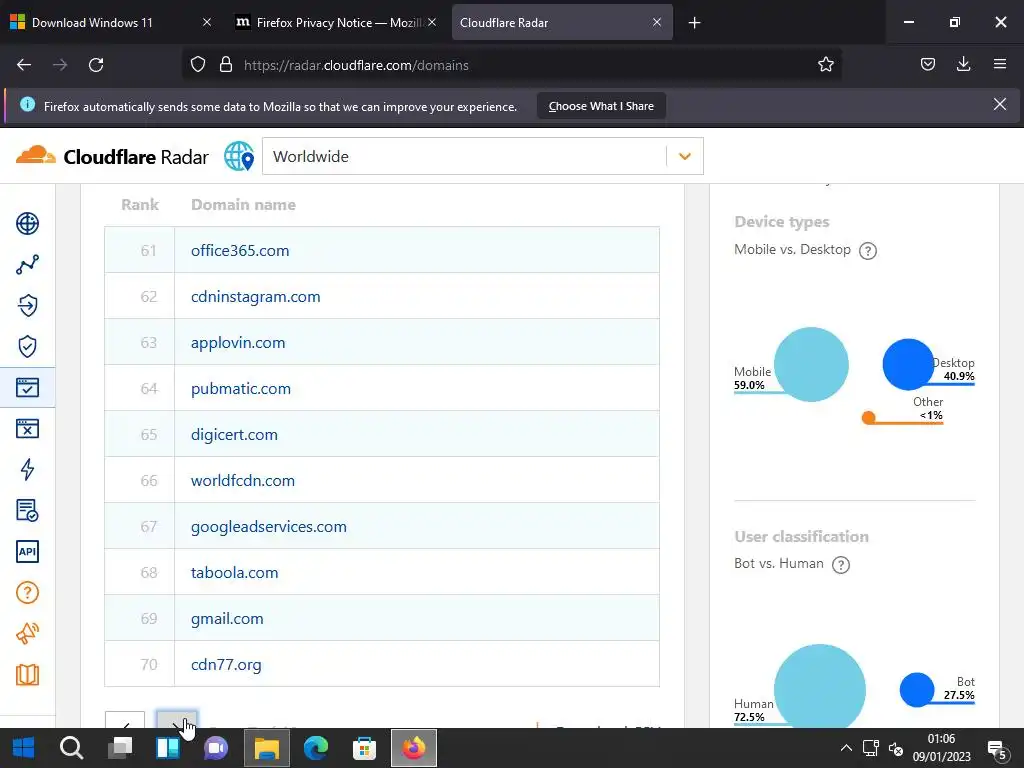Viewport: 1024px width, 768px height.
Task: Open gmail.com domain link
Action: [x=227, y=618]
